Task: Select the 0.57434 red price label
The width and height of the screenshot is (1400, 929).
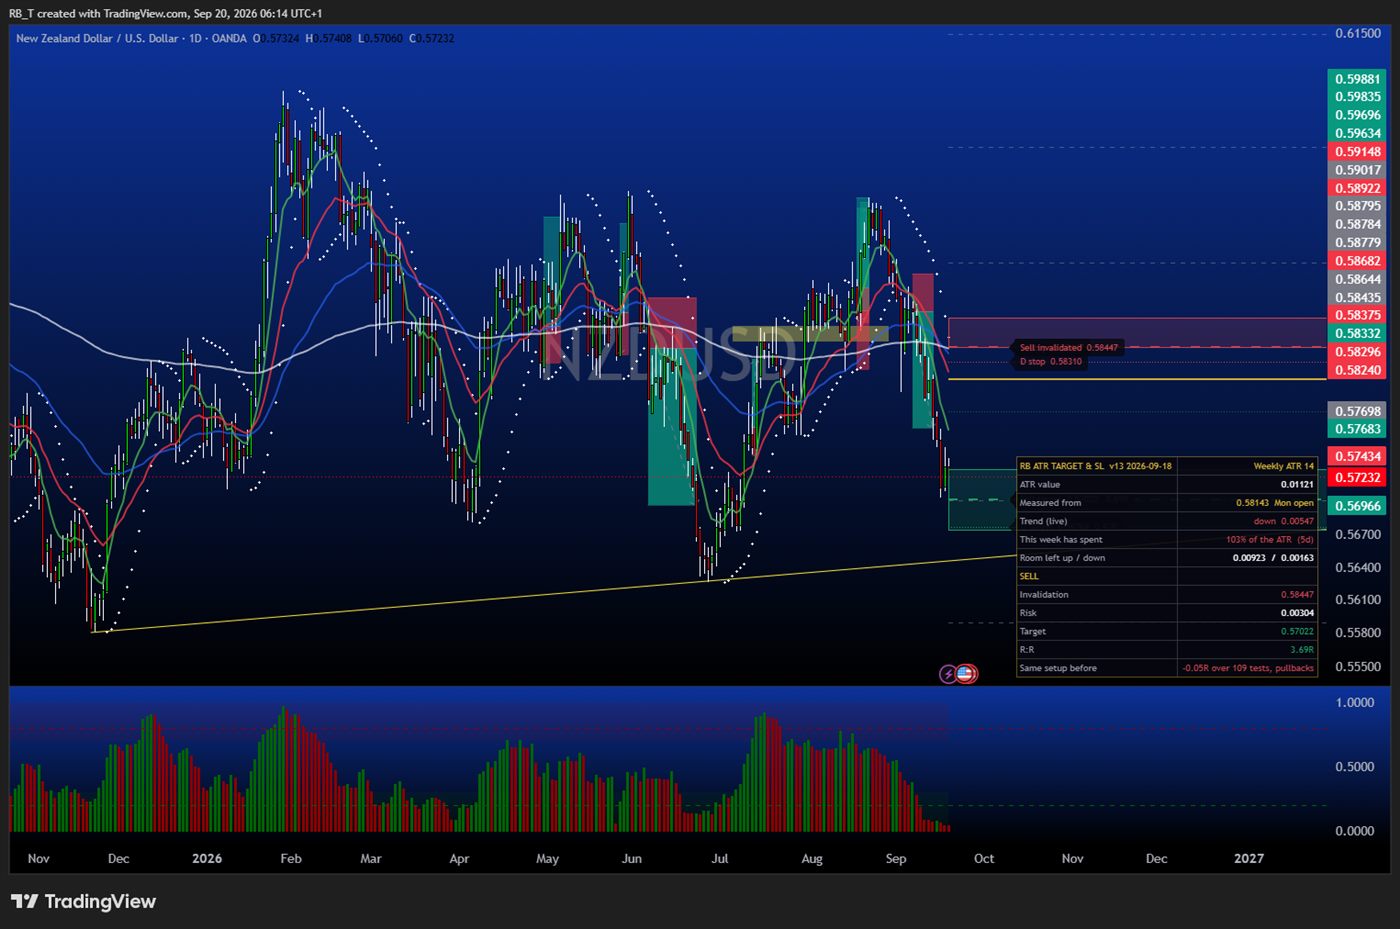Action: 1357,456
